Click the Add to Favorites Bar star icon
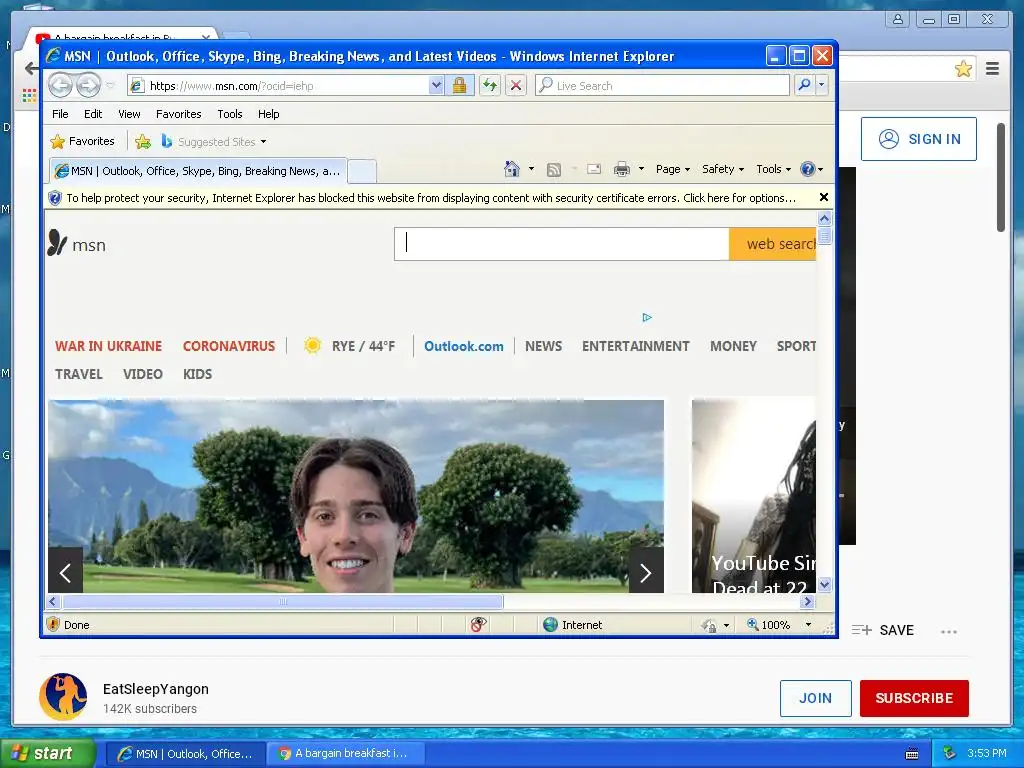Viewport: 1024px width, 768px height. 142,141
